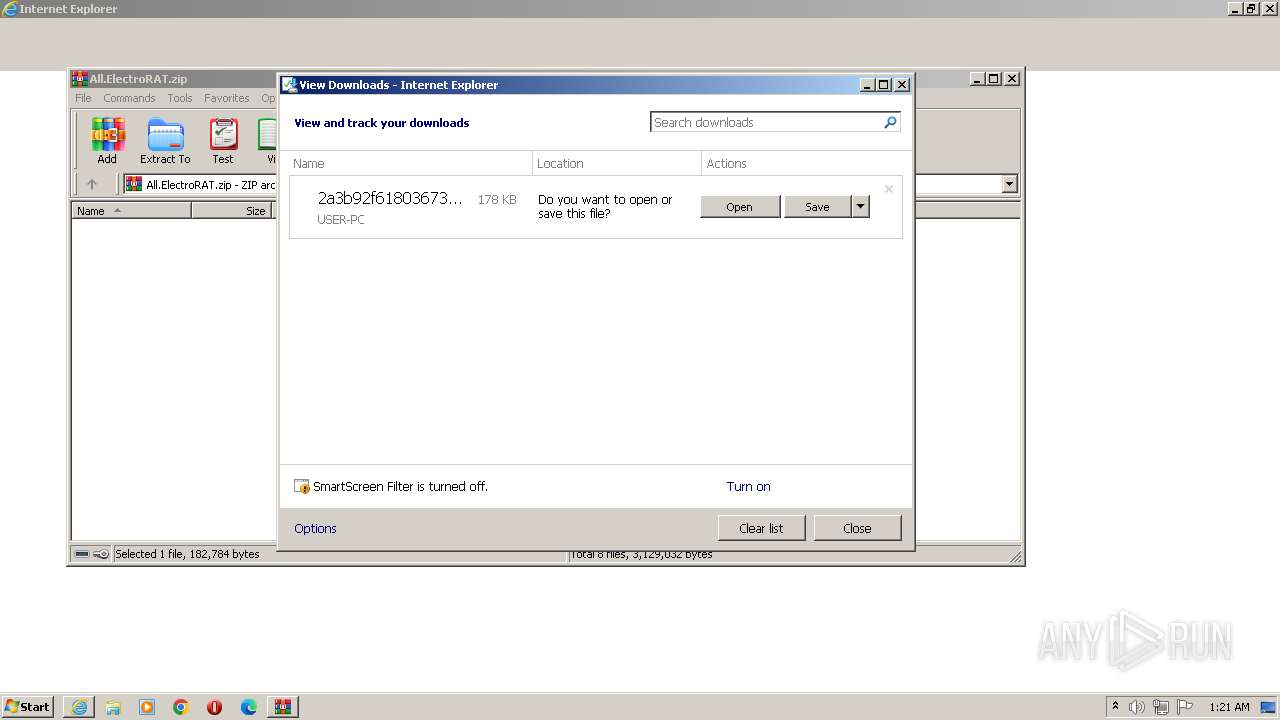Click Actions column header in downloads
This screenshot has height=720, width=1280.
coord(802,163)
